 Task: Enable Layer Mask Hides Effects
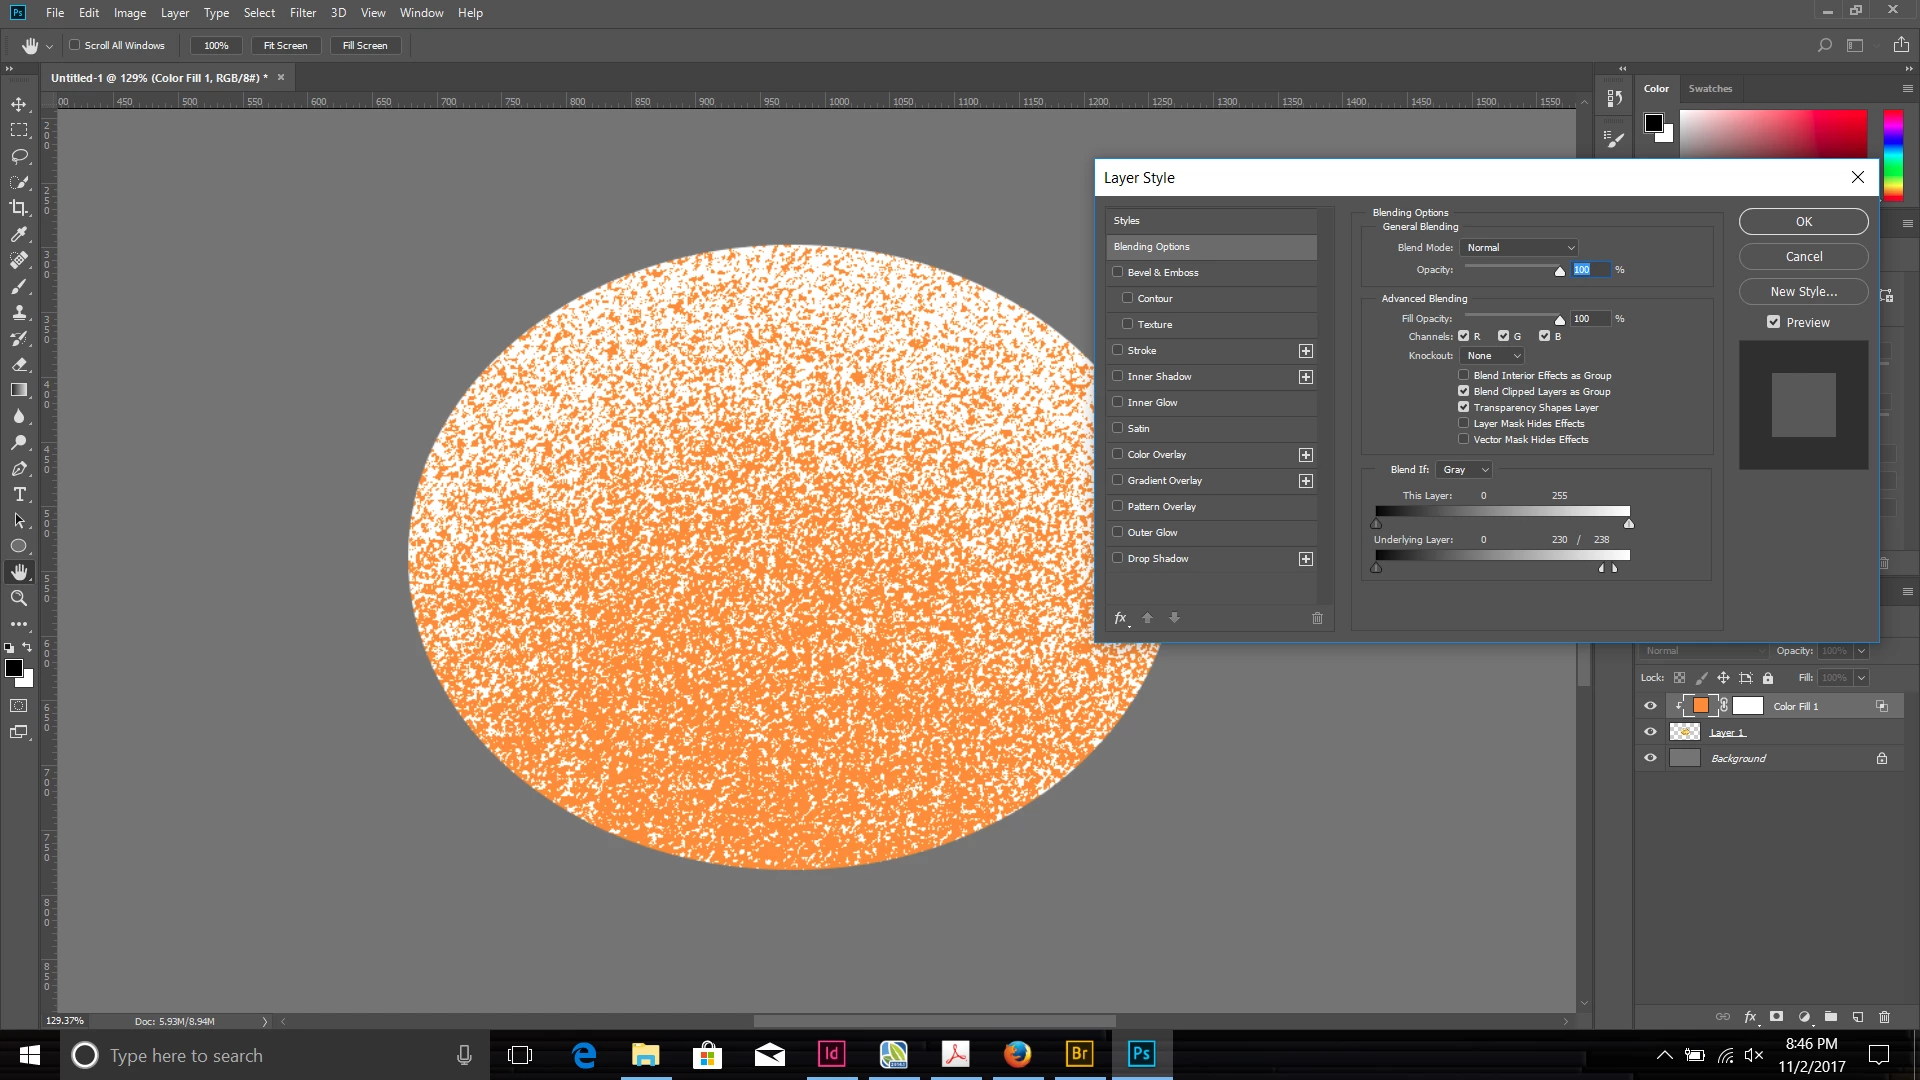point(1463,423)
